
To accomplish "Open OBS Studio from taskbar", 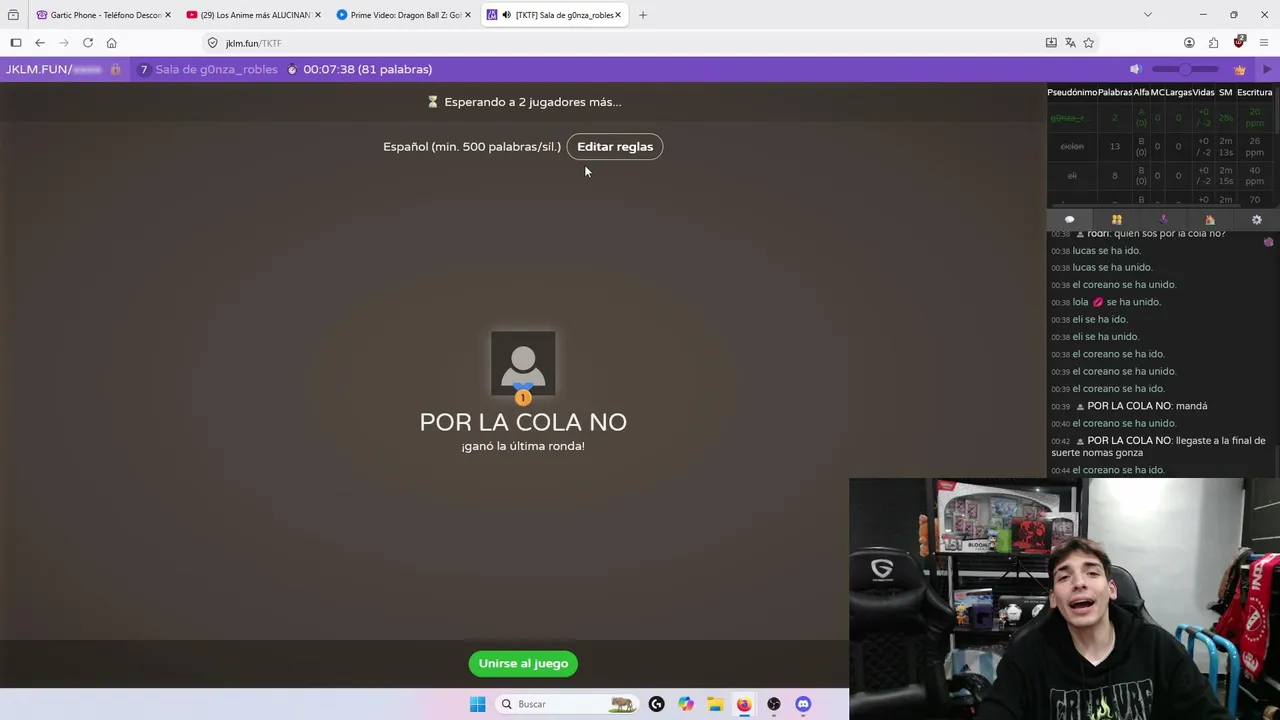I will pyautogui.click(x=773, y=704).
